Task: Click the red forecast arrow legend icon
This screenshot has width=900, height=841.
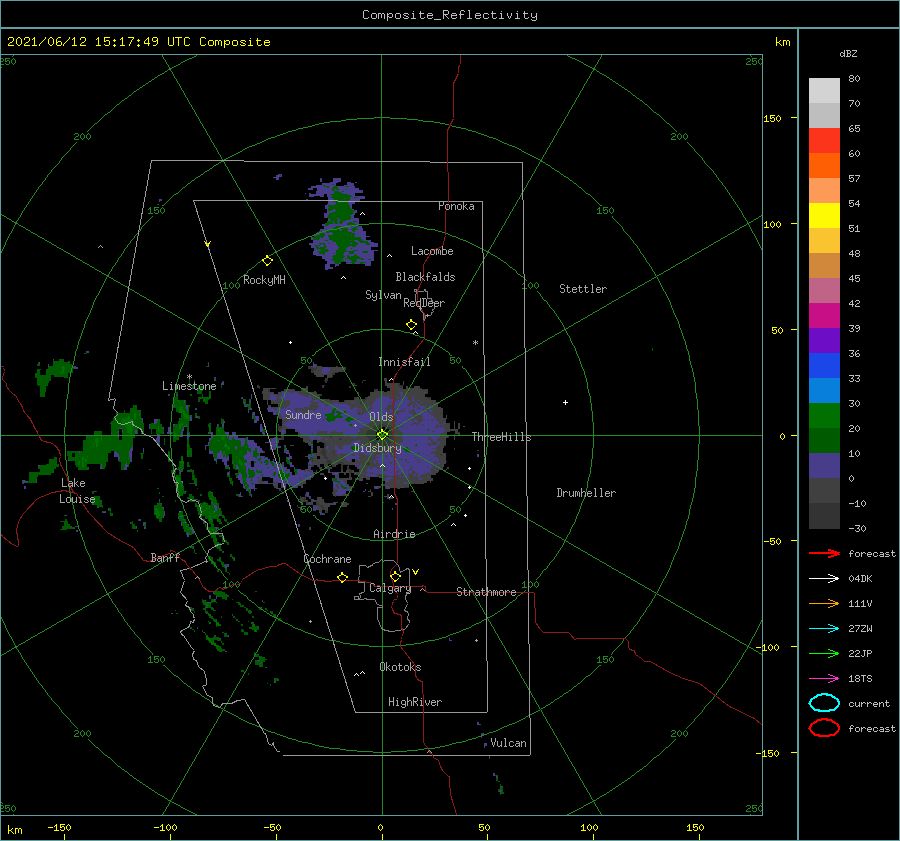Action: (824, 553)
